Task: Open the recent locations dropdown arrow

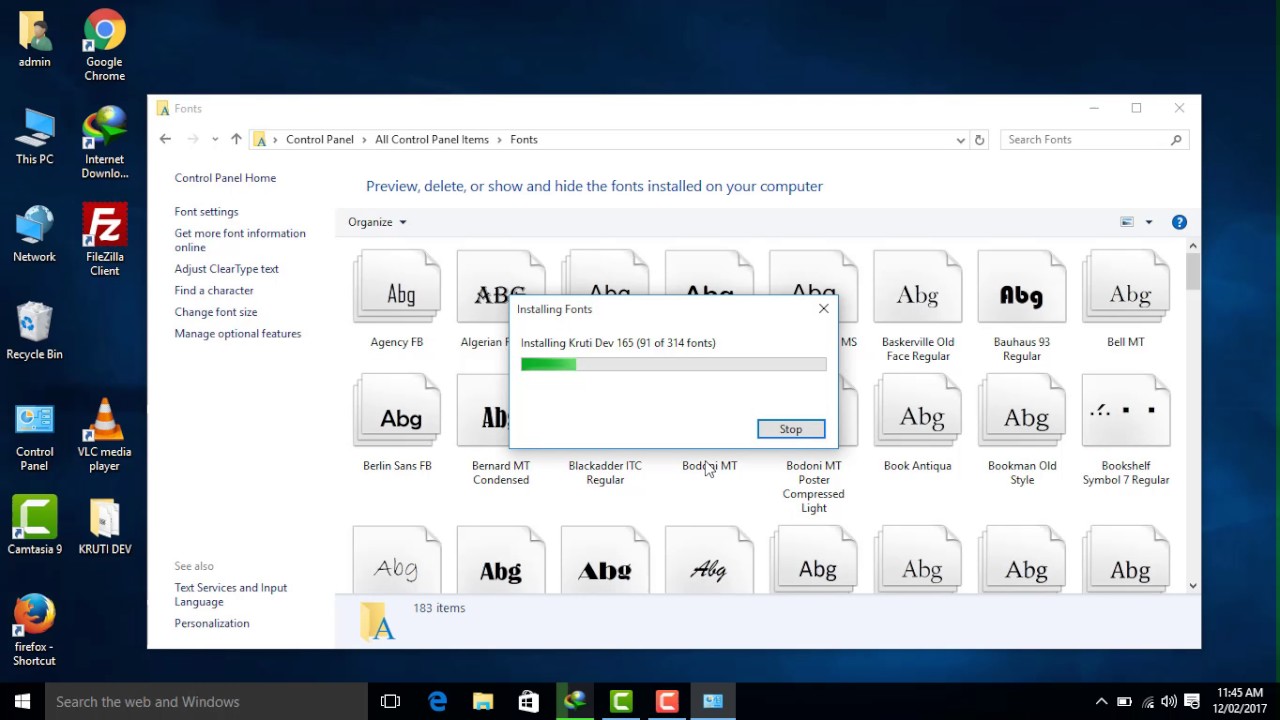Action: pos(214,140)
